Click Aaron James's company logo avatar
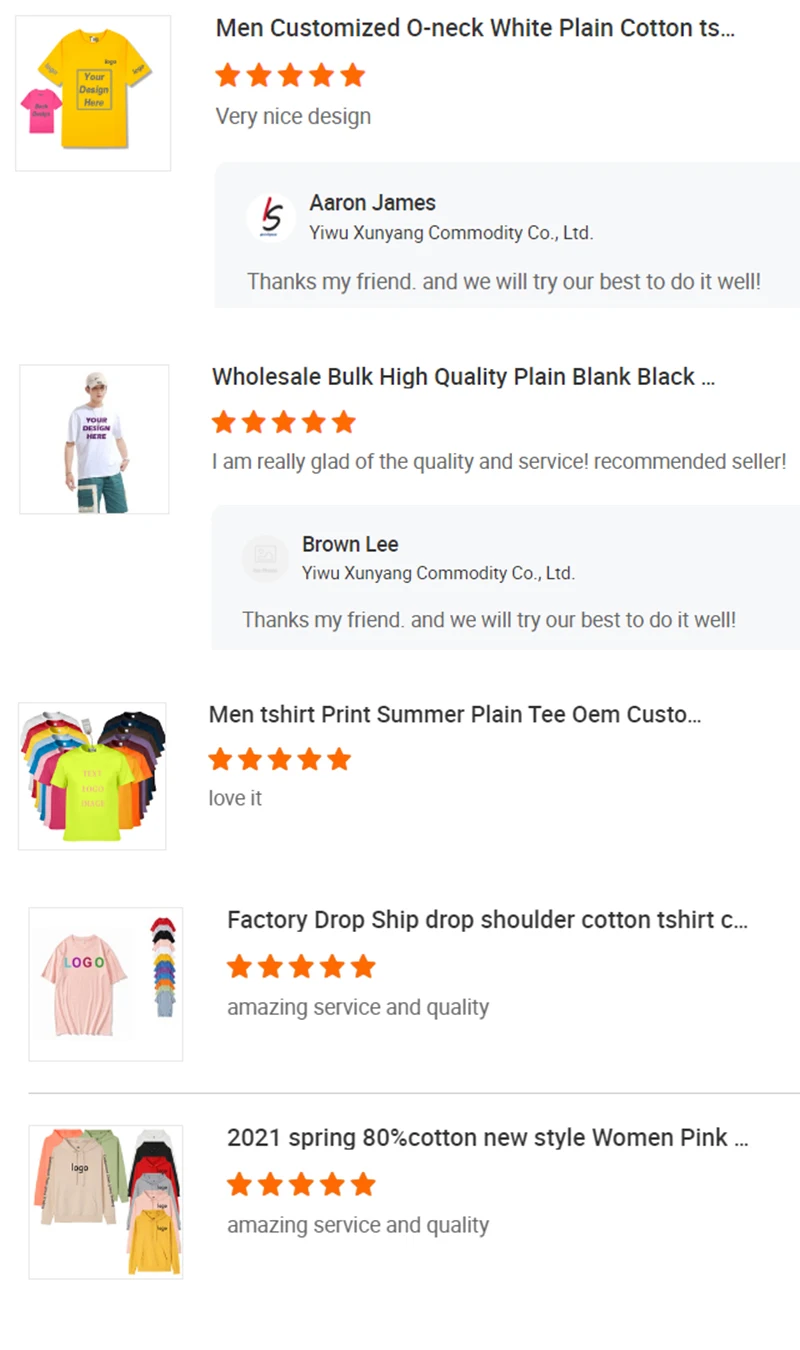The image size is (800, 1350). pos(270,217)
